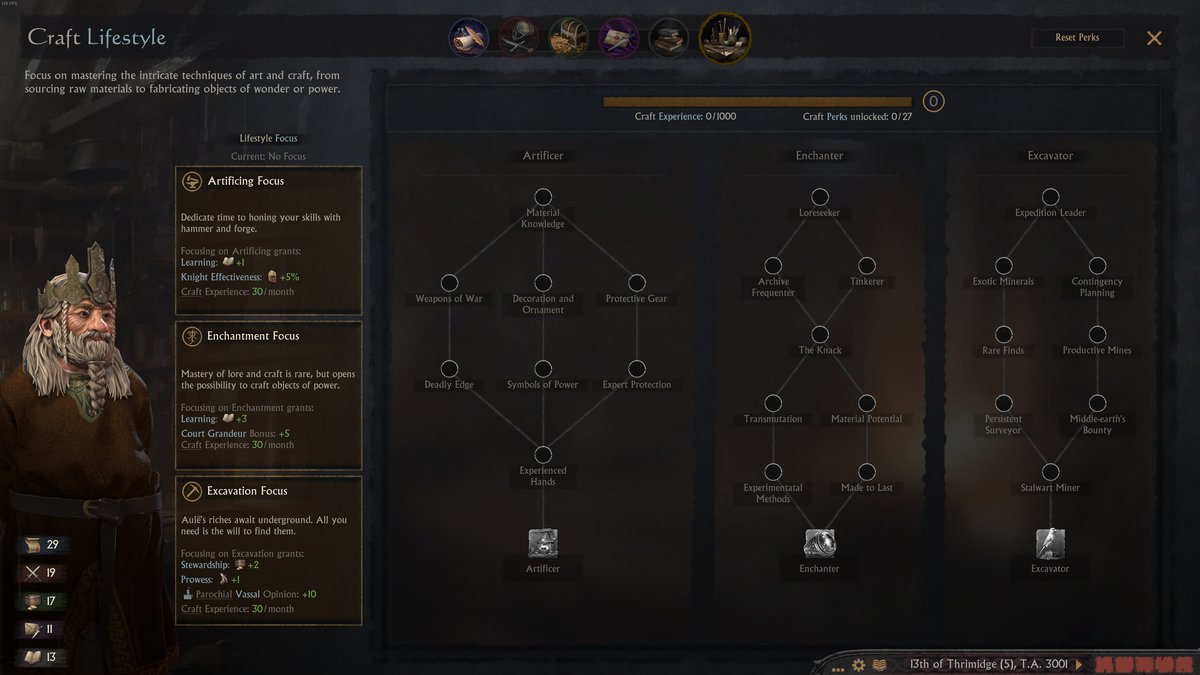Click the Excavator trait icon
The width and height of the screenshot is (1200, 675).
(1050, 543)
